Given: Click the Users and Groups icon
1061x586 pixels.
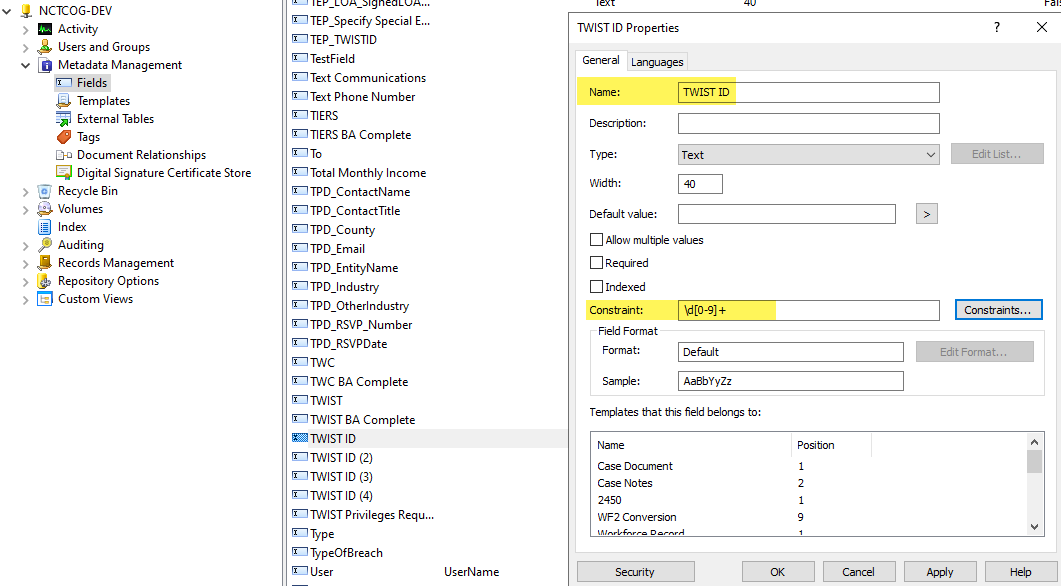Looking at the screenshot, I should coord(45,47).
